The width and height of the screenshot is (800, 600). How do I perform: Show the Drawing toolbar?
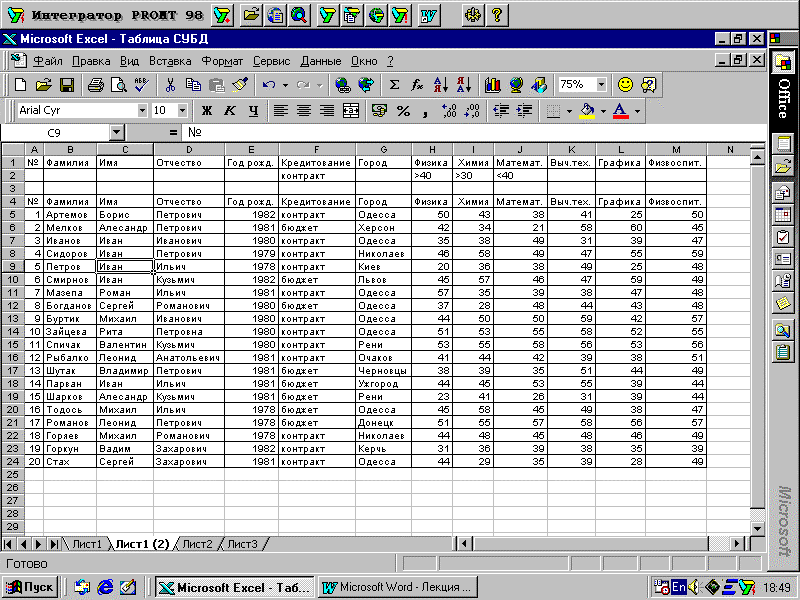[x=539, y=85]
